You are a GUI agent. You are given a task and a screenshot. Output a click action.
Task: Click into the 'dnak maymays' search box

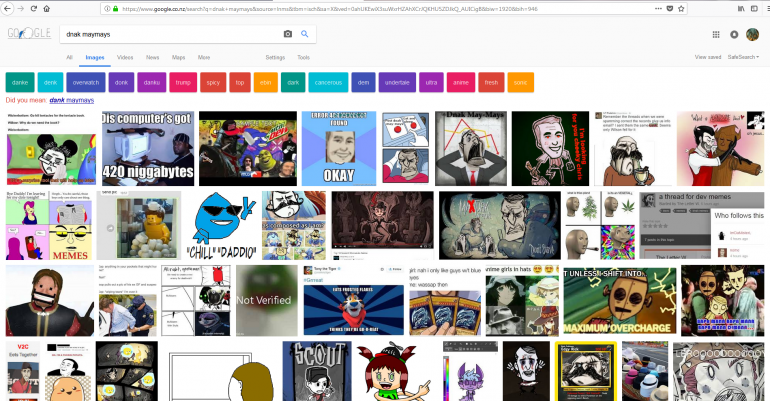click(172, 34)
